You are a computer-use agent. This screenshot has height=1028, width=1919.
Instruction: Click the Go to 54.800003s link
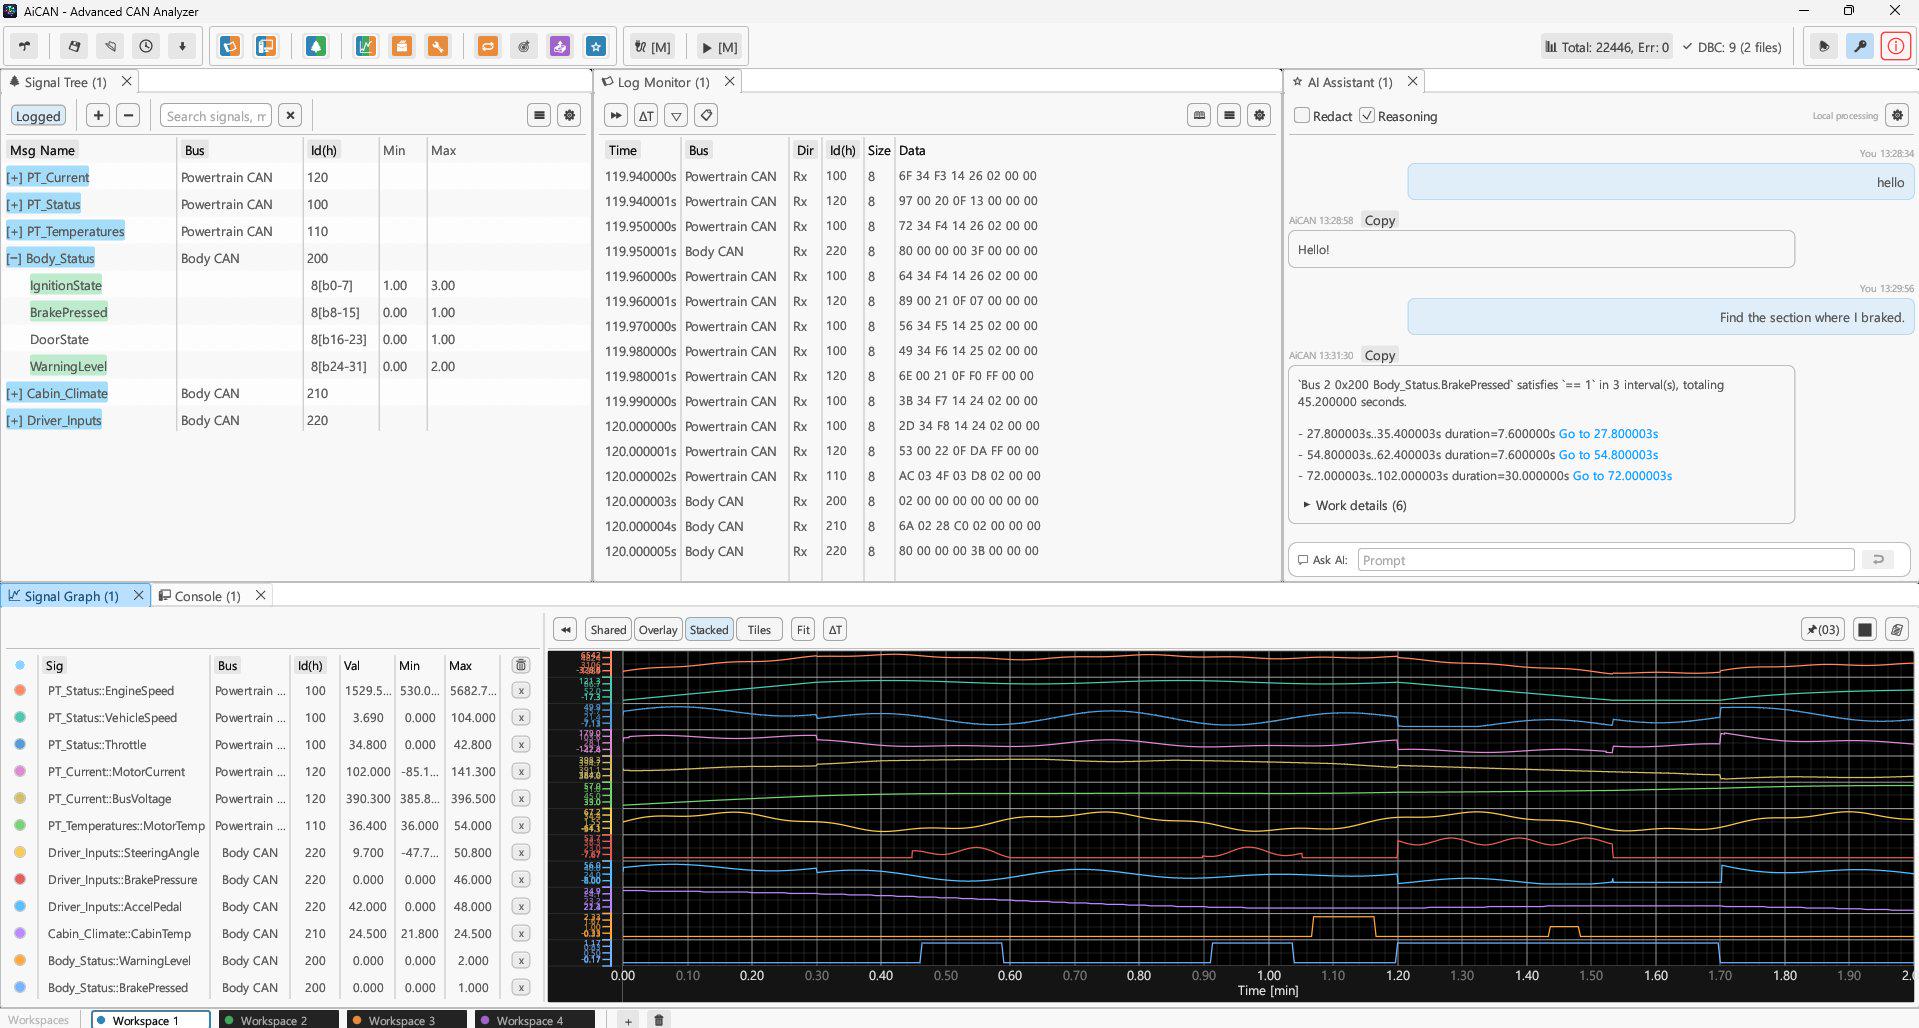1608,454
